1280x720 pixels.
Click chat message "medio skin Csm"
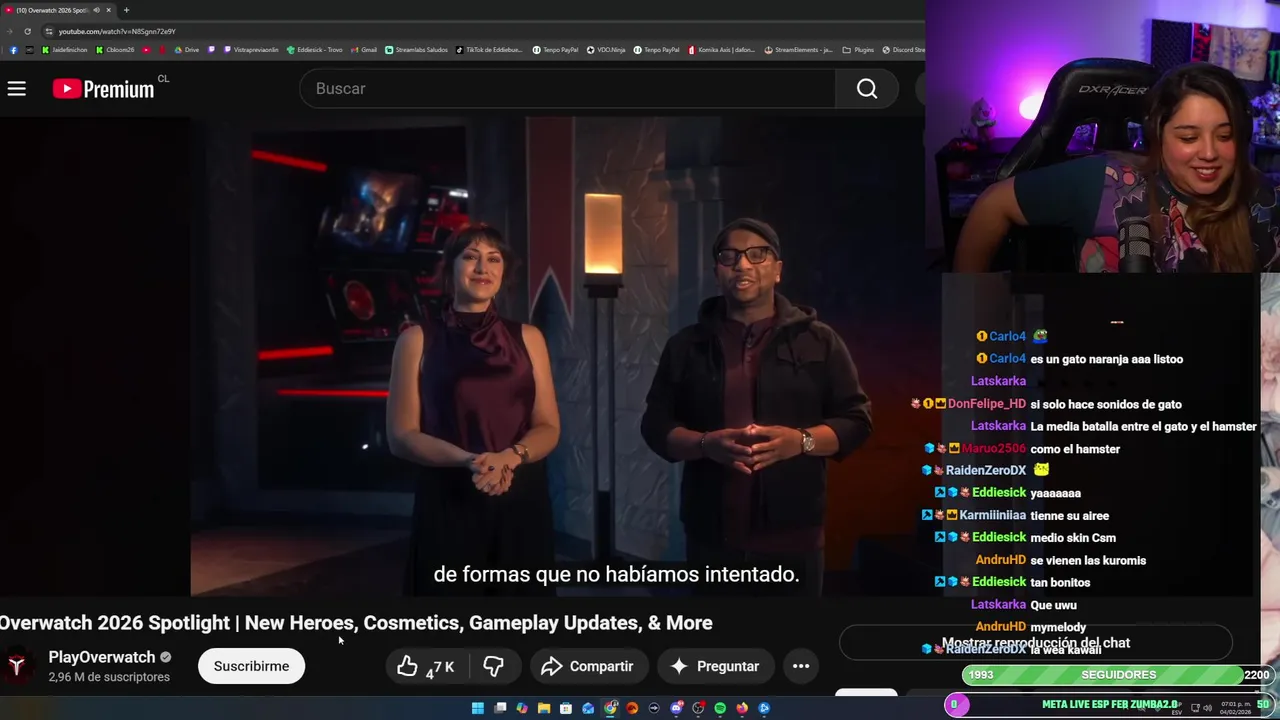pos(1073,538)
